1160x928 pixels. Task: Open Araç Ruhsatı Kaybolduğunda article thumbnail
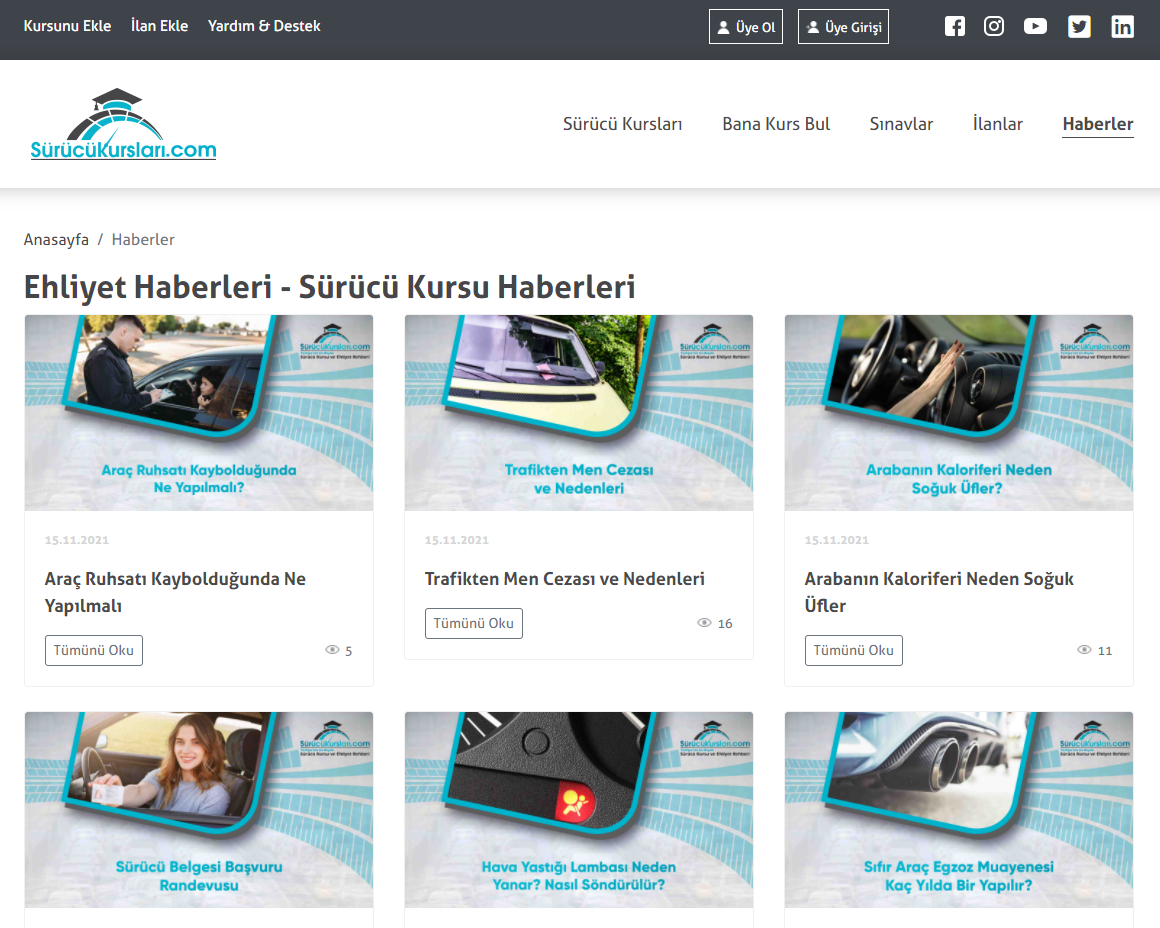click(x=199, y=413)
